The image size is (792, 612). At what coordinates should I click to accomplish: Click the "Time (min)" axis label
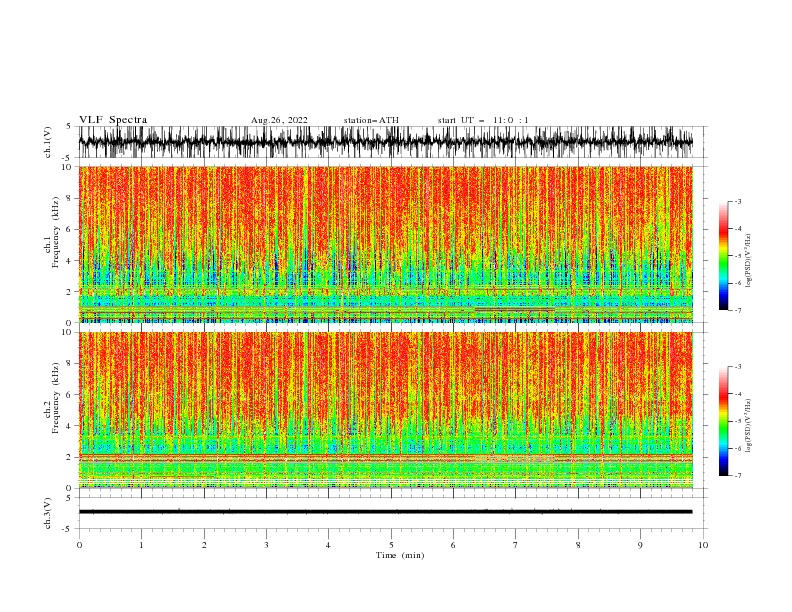400,555
